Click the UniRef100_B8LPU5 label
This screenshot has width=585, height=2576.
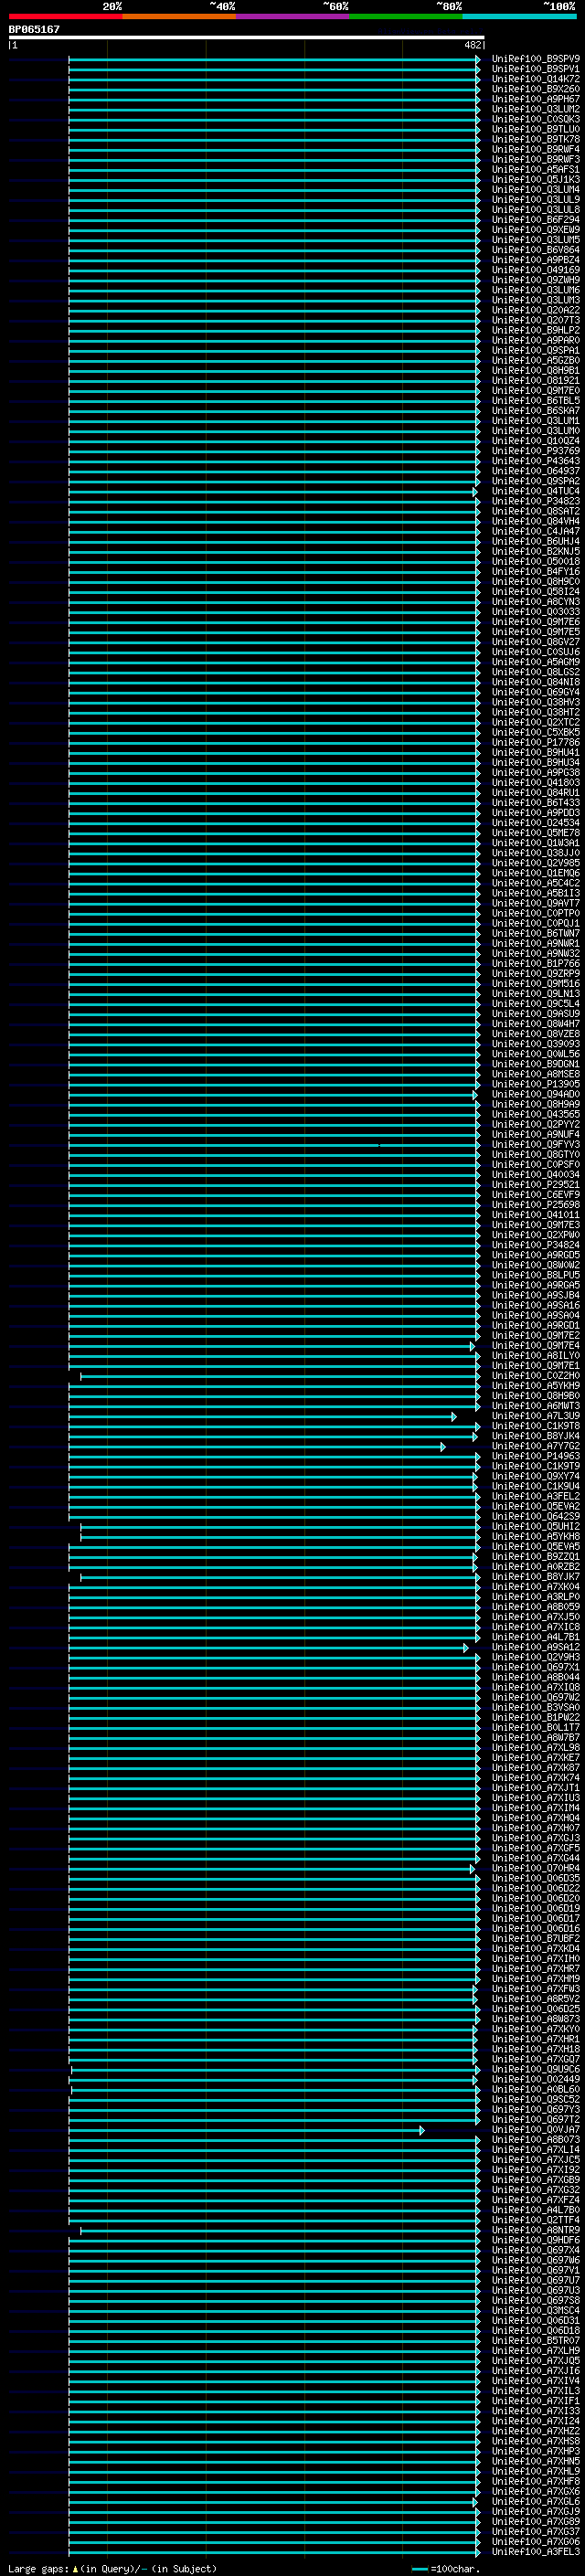pyautogui.click(x=535, y=1276)
